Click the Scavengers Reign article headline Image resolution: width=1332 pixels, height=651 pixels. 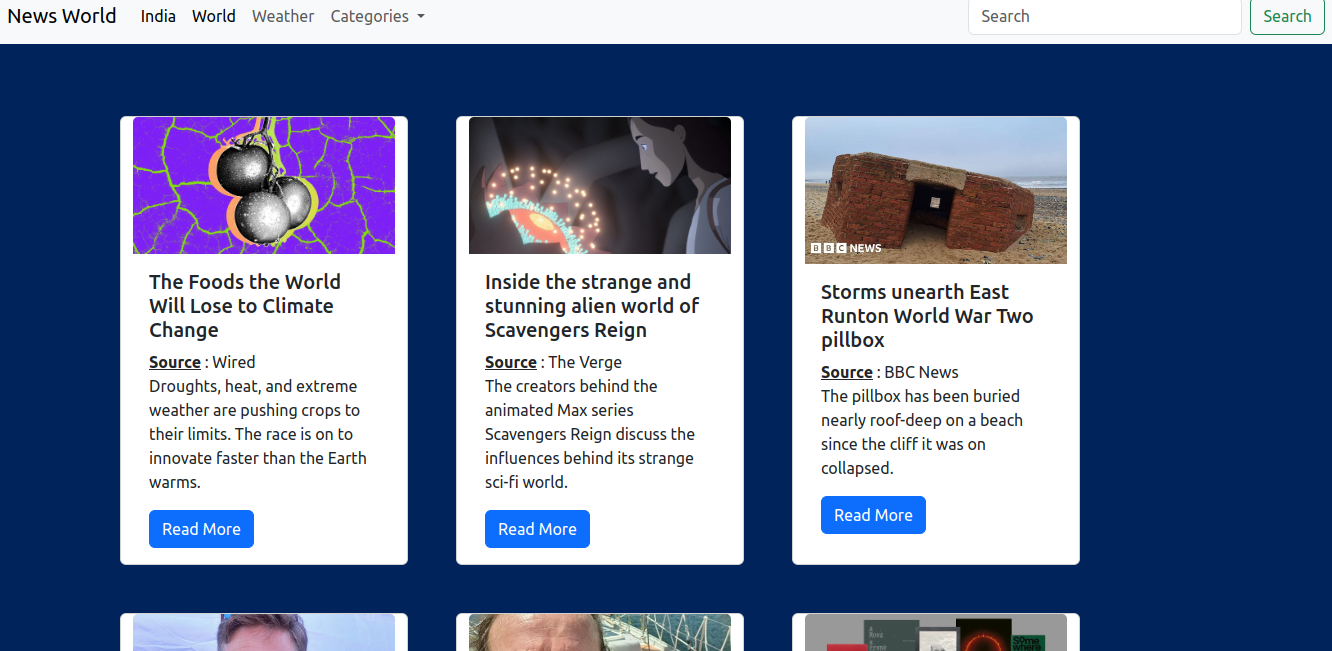tap(591, 306)
